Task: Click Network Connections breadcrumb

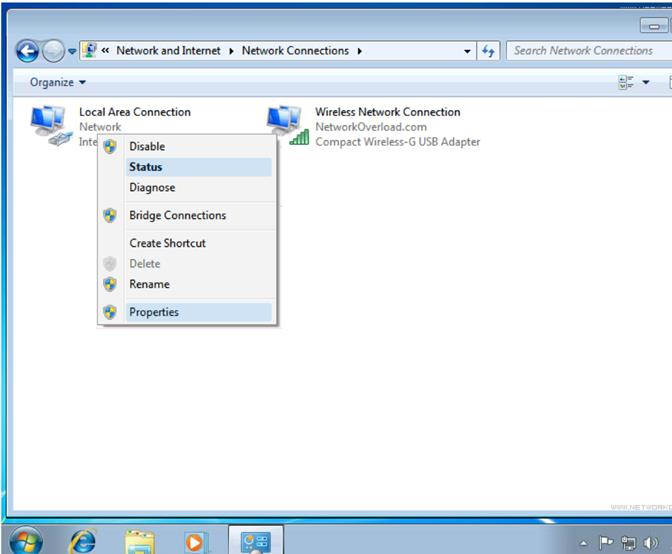Action: tap(295, 51)
